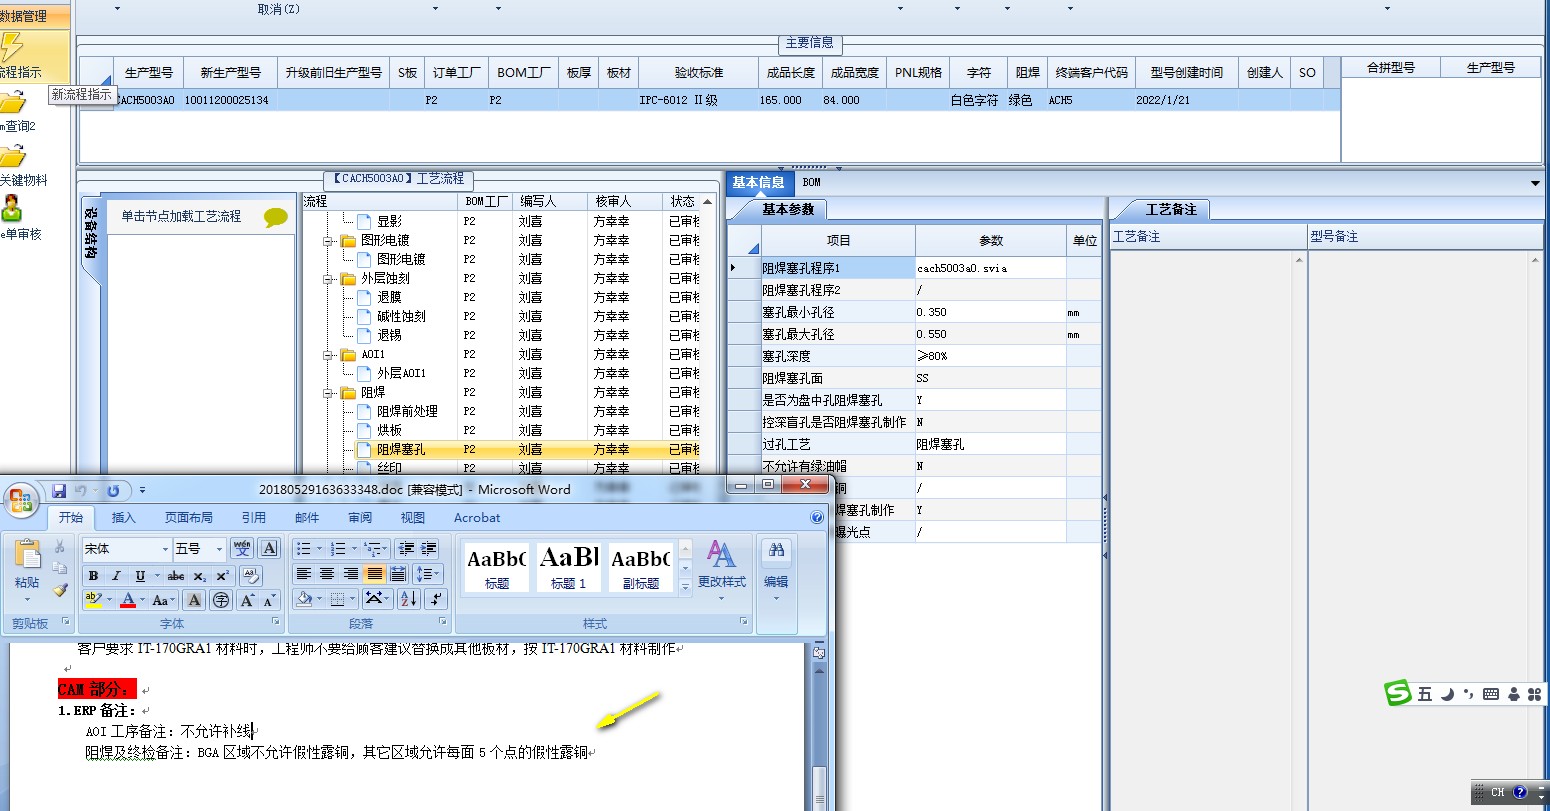Toggle Superscript x² button
The image size is (1550, 811).
(222, 576)
